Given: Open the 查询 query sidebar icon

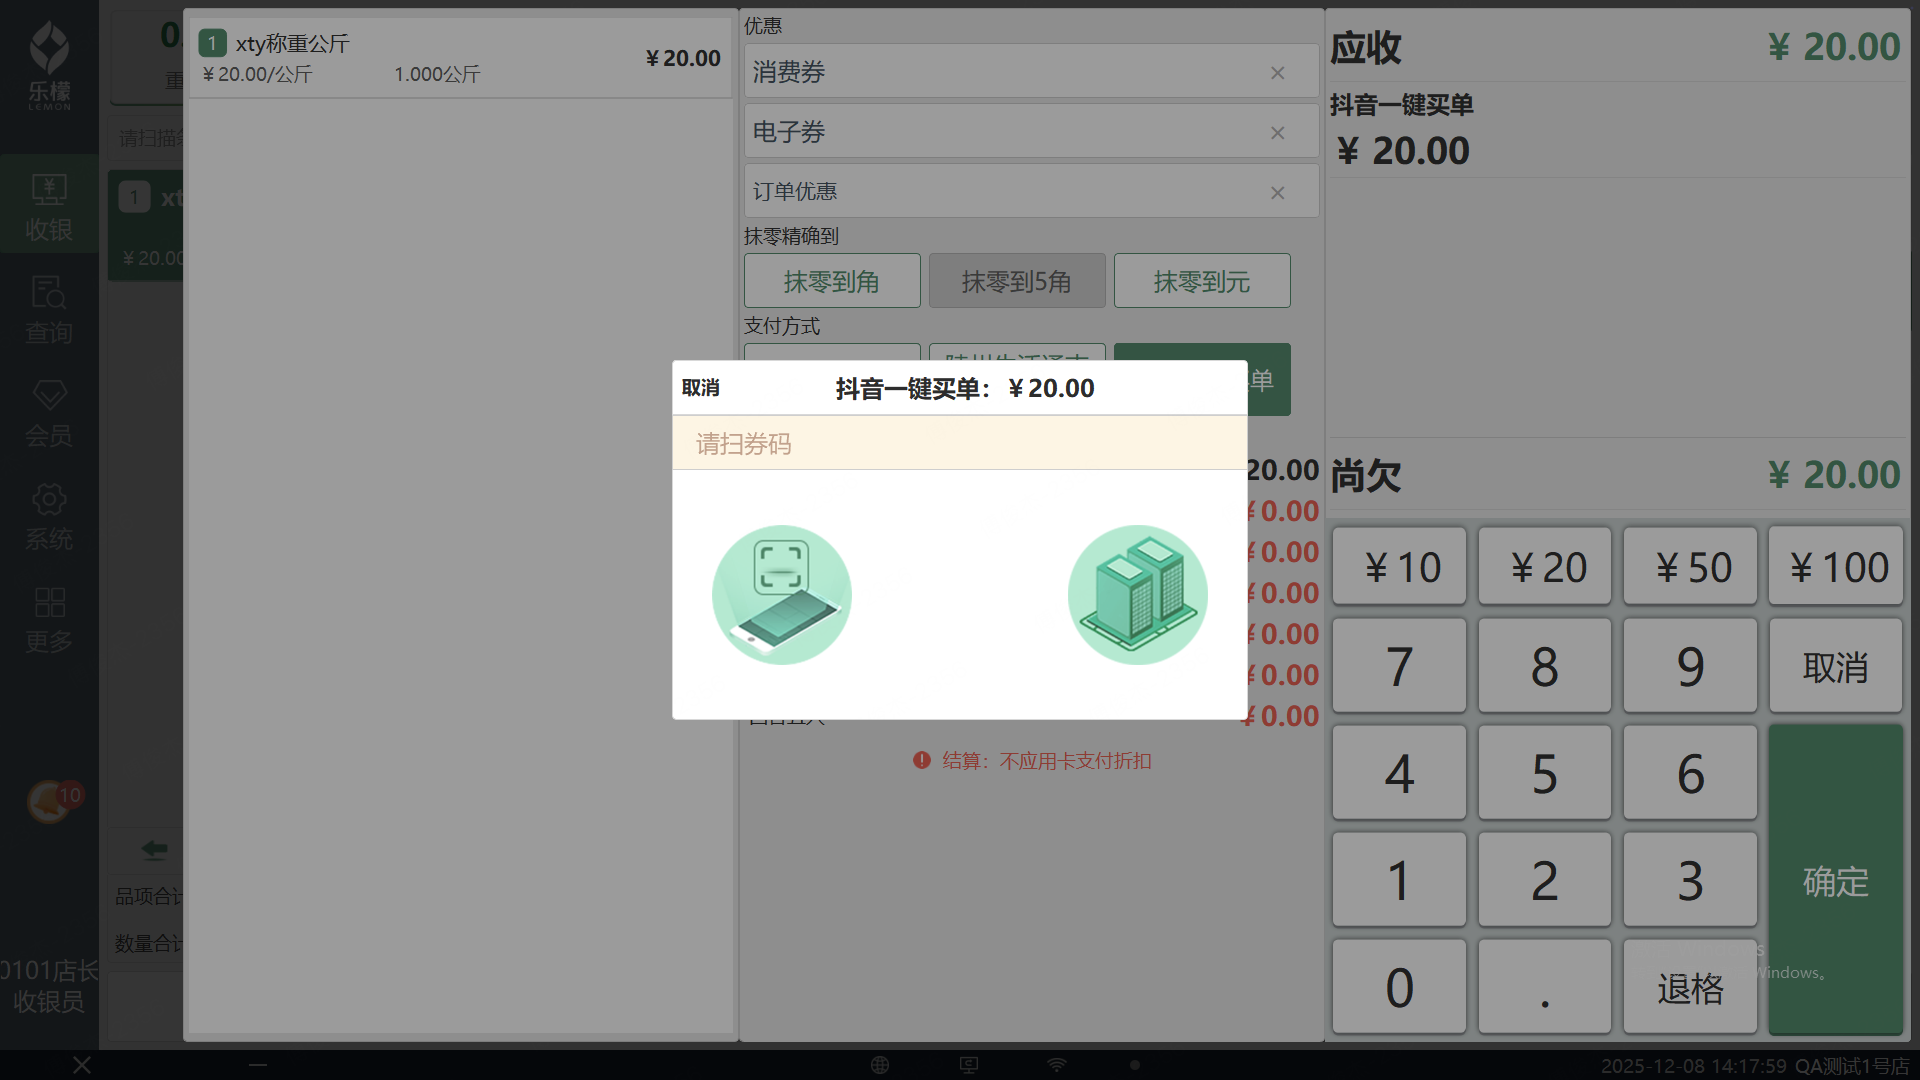Looking at the screenshot, I should pos(49,310).
